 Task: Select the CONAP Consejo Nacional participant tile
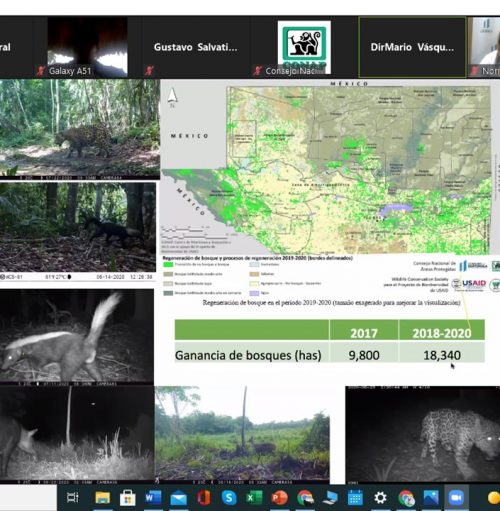tap(304, 47)
